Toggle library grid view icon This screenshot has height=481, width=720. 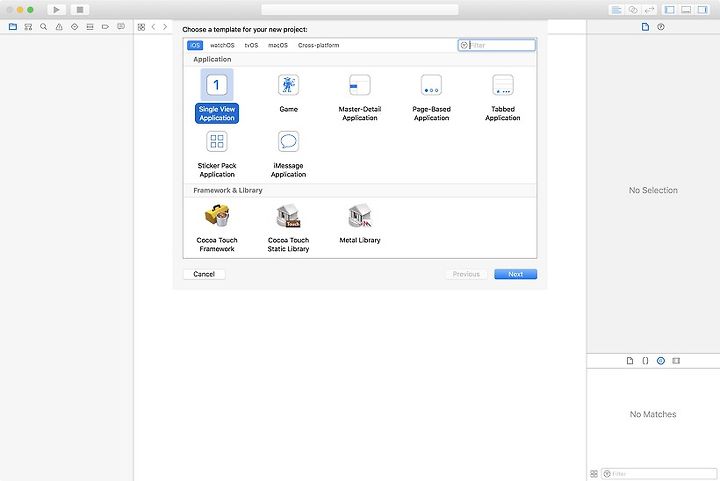coord(594,474)
